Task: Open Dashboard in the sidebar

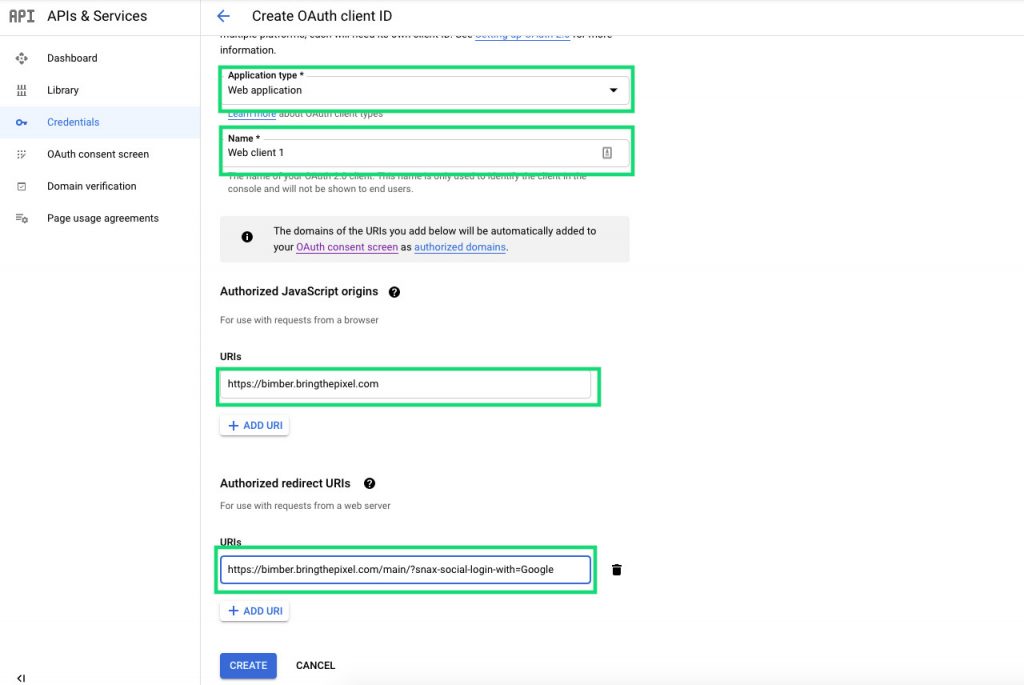Action: [x=72, y=58]
